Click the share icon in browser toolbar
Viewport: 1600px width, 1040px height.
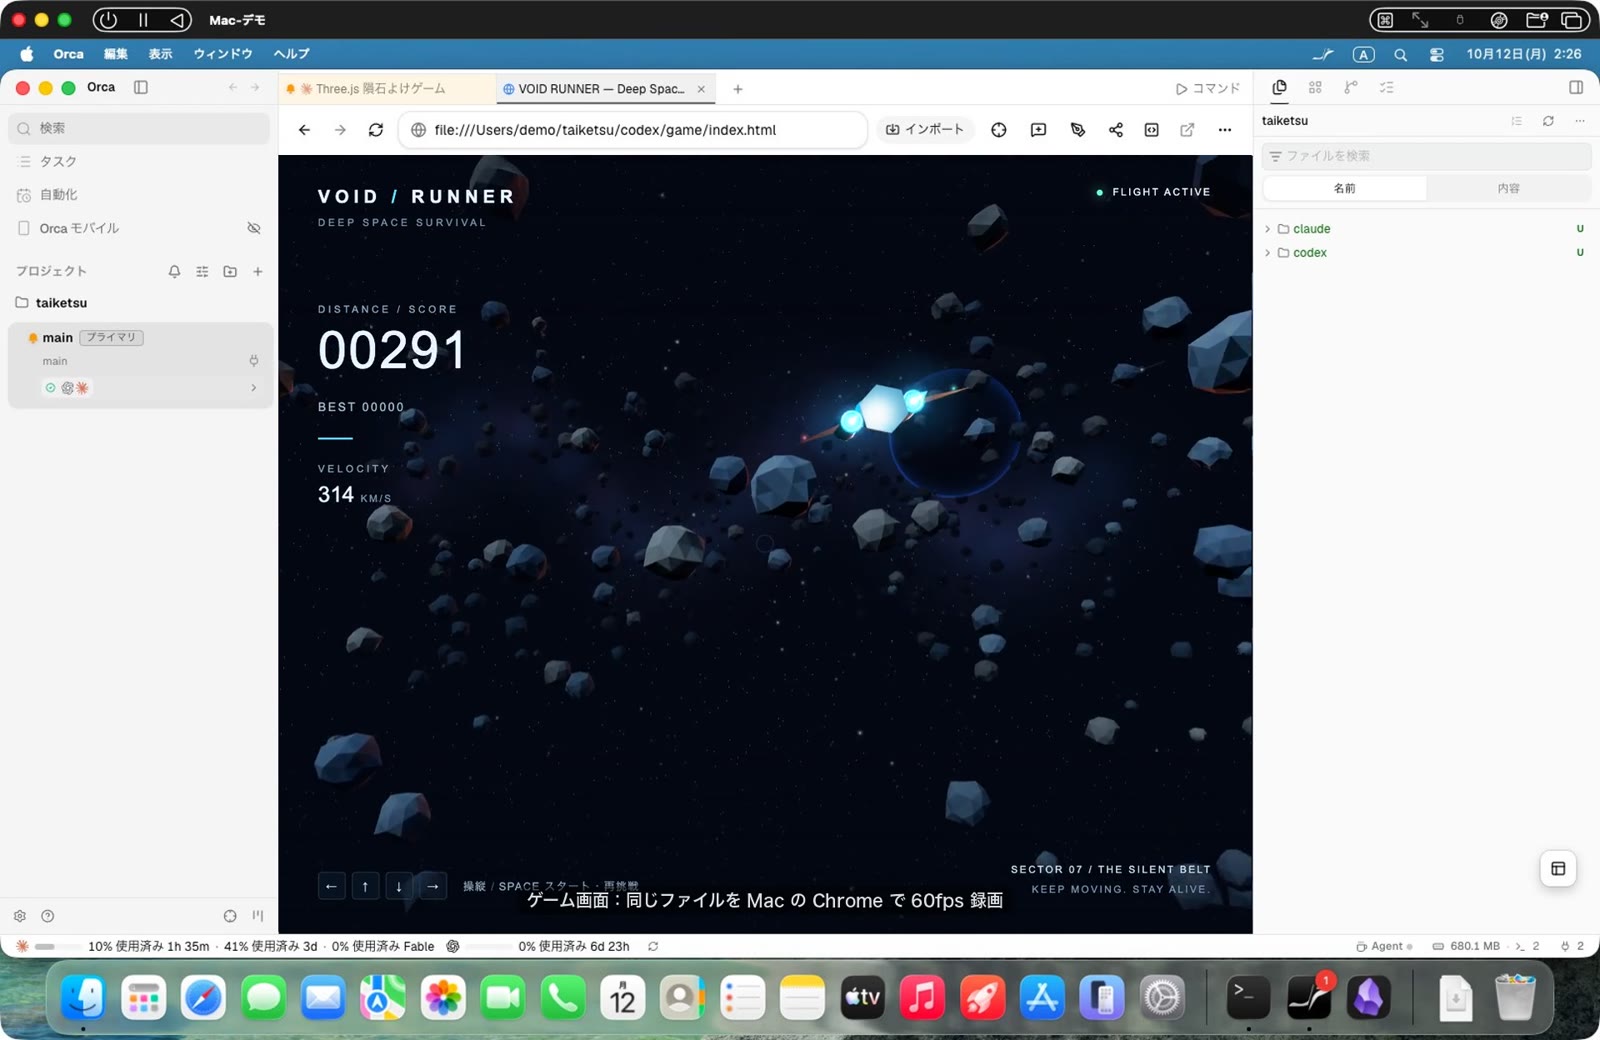(x=1116, y=130)
